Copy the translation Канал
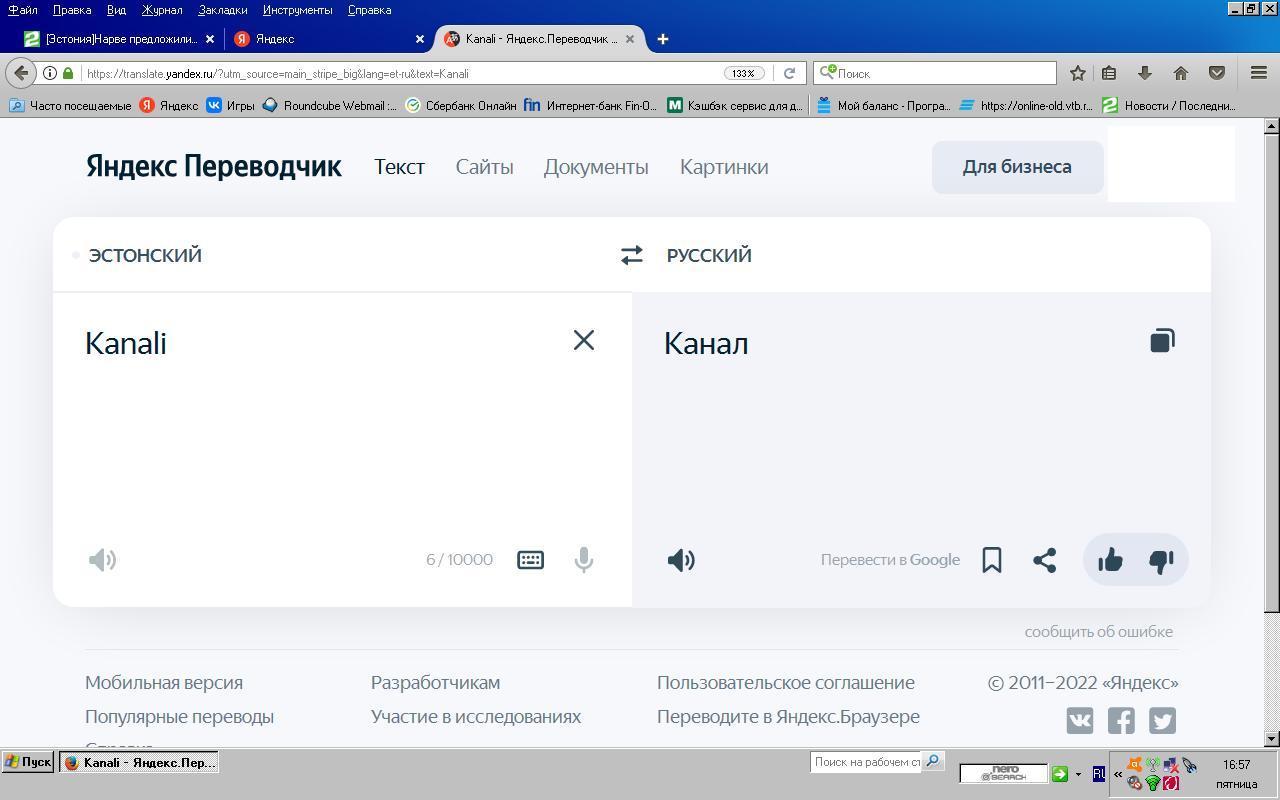1280x800 pixels. click(1162, 341)
